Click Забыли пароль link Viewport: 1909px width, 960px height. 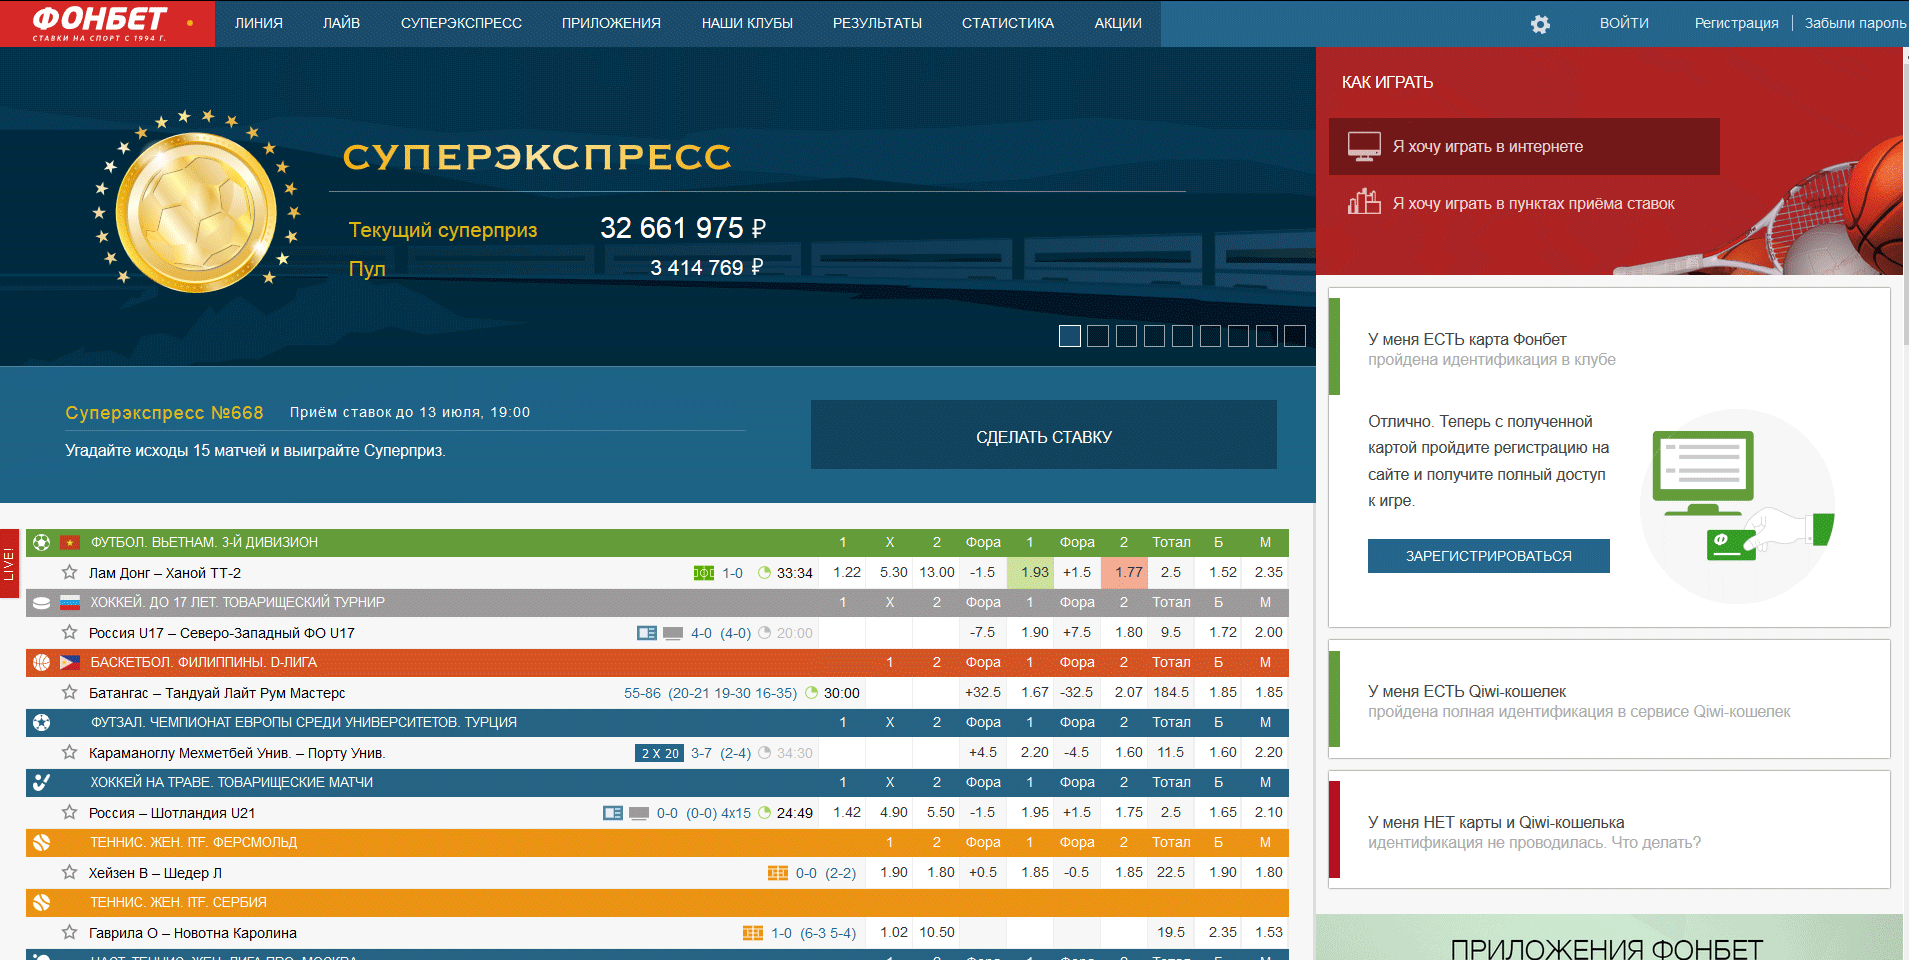[1855, 23]
